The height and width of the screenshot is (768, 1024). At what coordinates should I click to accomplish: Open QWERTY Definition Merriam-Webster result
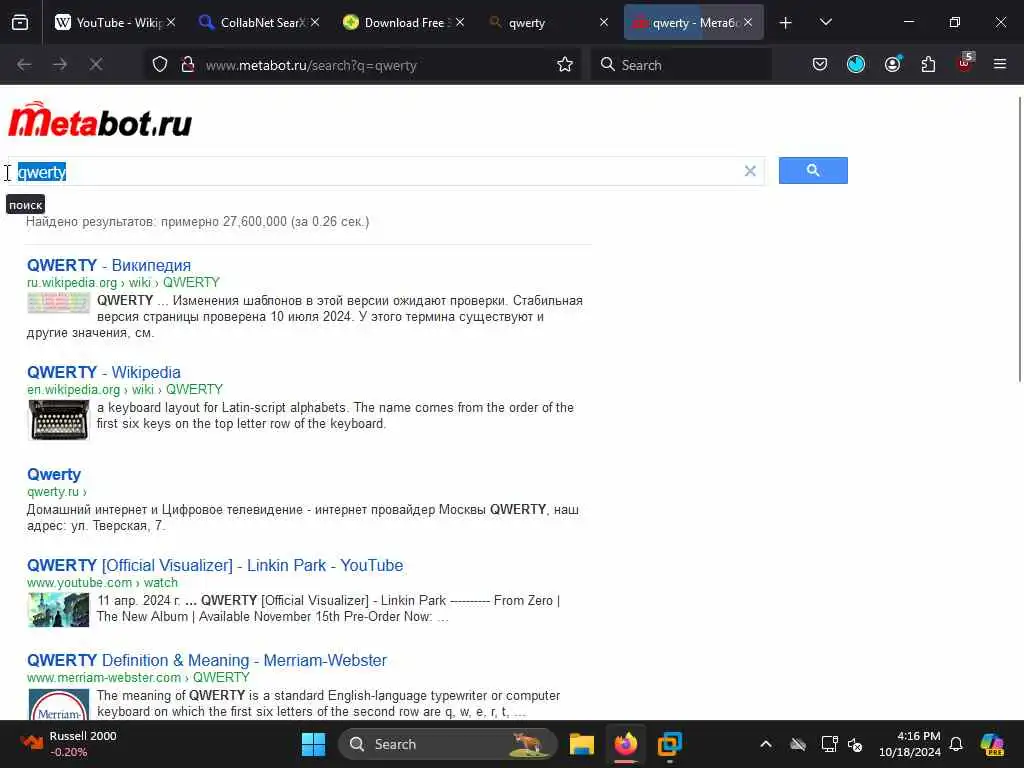(x=206, y=660)
